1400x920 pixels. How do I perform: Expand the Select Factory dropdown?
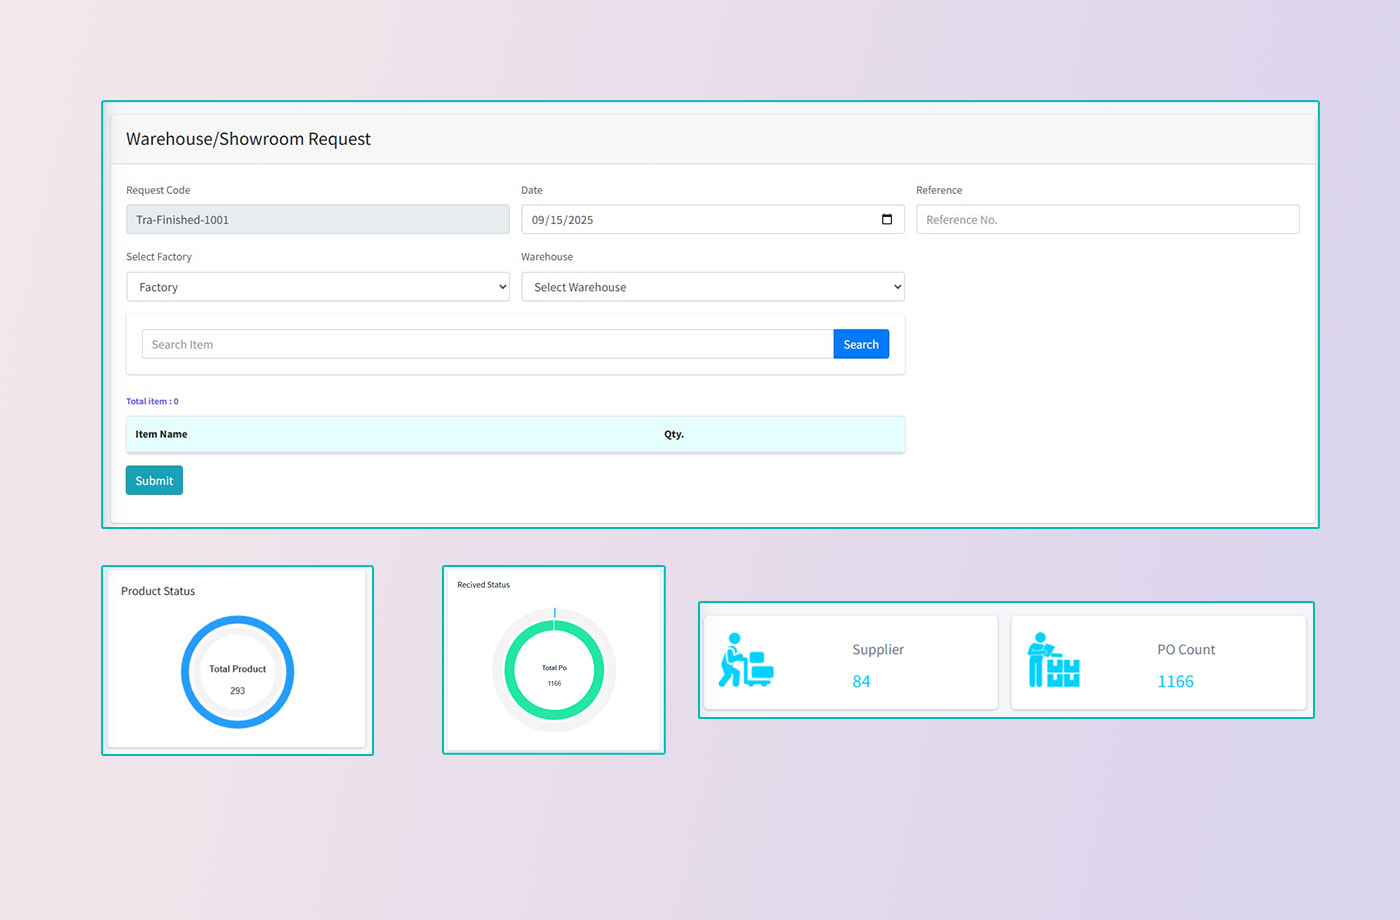coord(317,287)
